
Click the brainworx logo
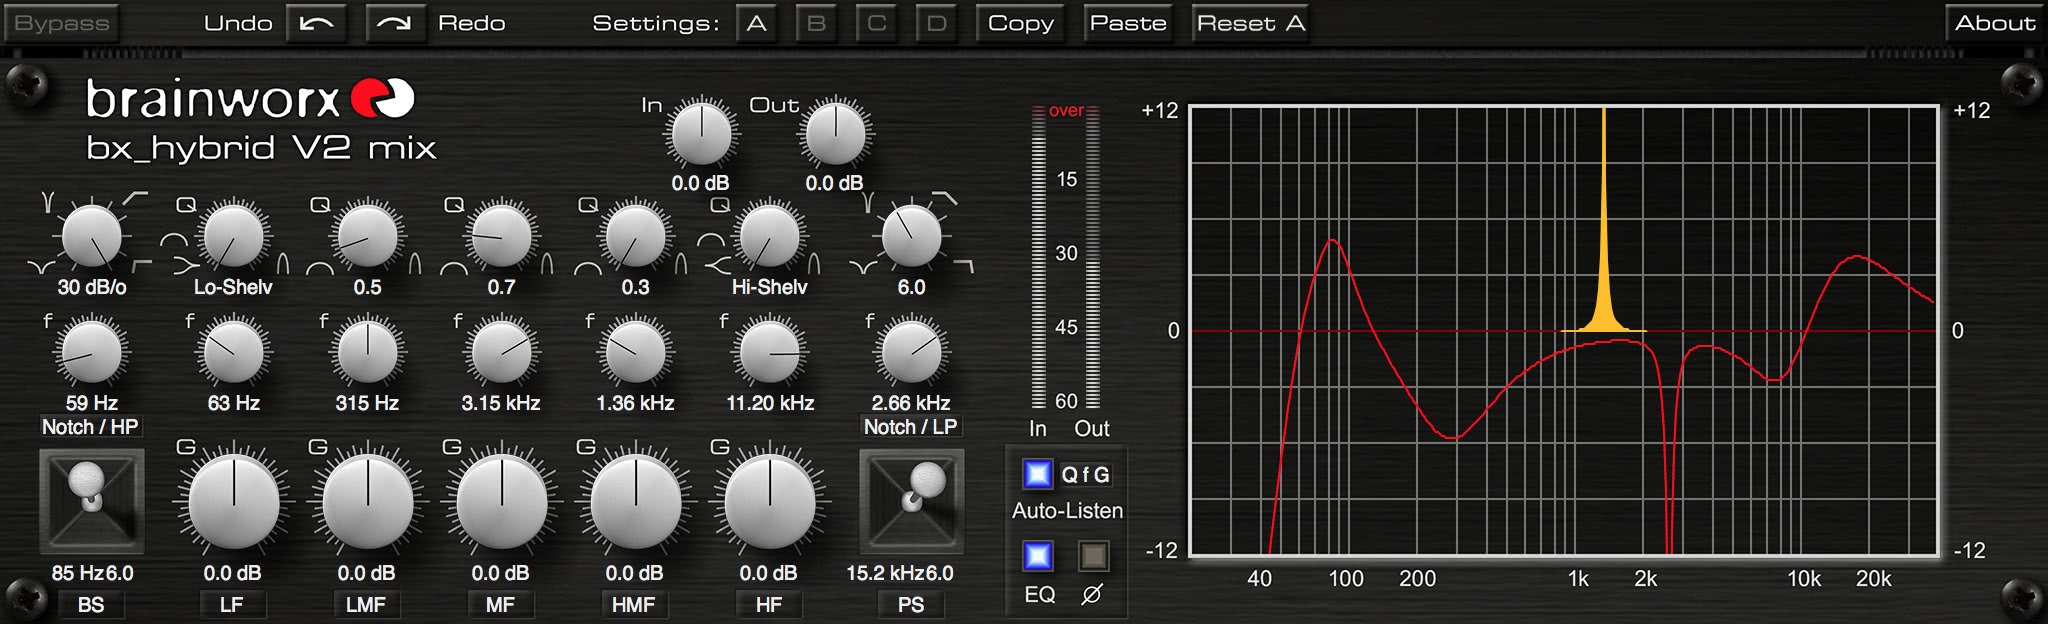pos(250,98)
